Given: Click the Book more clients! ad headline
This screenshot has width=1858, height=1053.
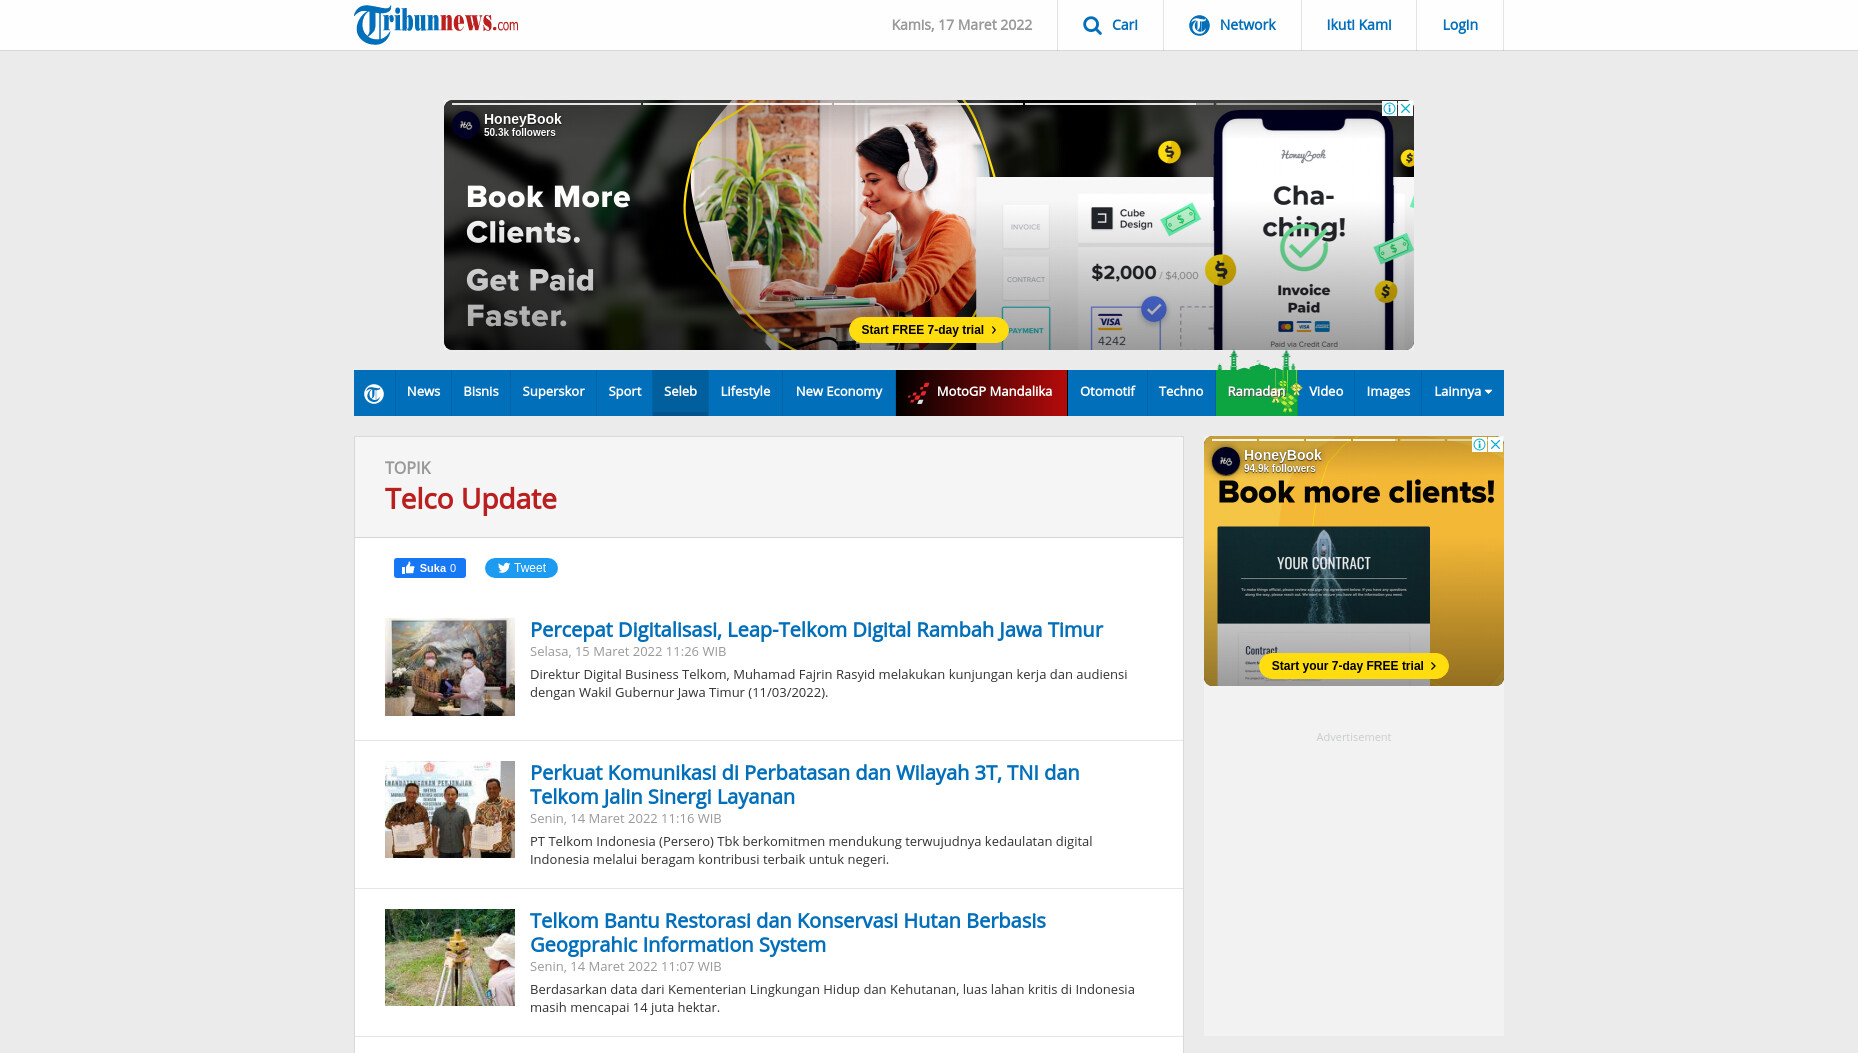Looking at the screenshot, I should click(x=1356, y=492).
